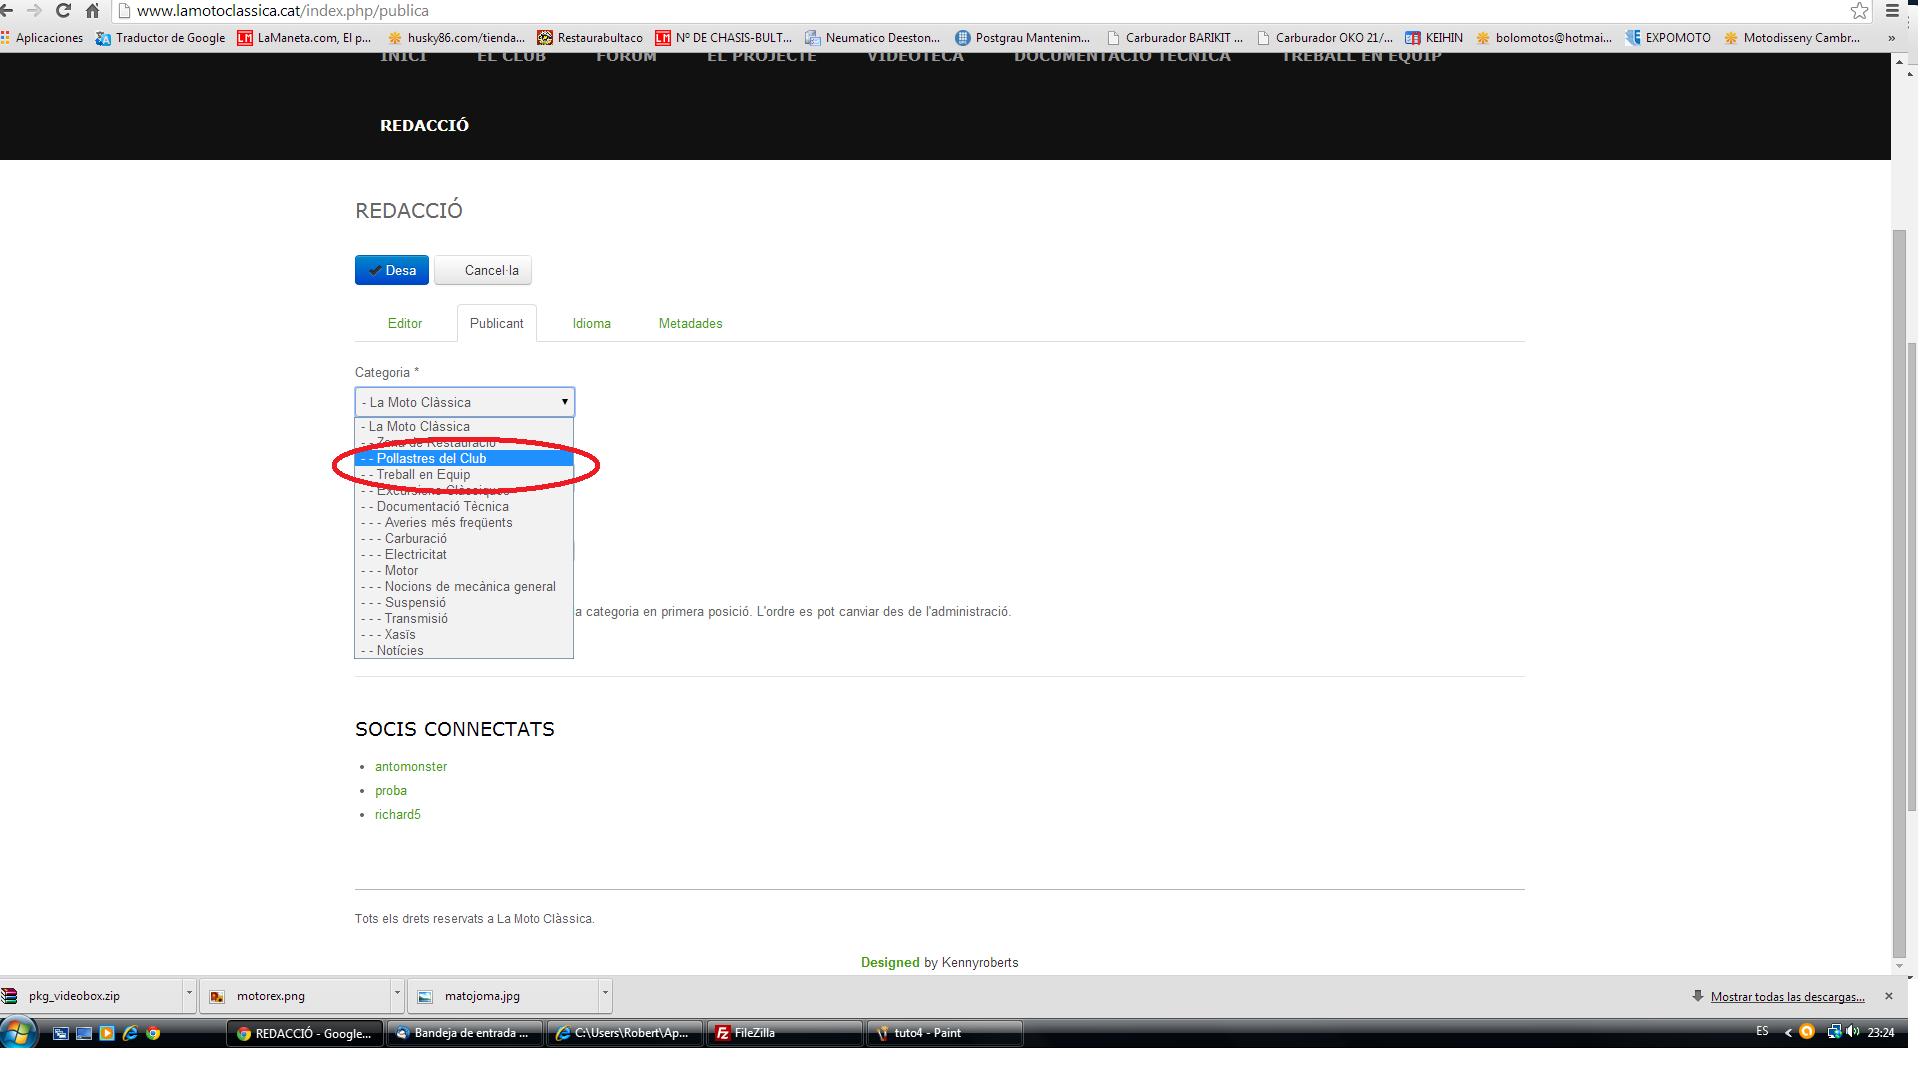Choose 'Notícies' category option
Screen dimensions: 1920x1080
pyautogui.click(x=464, y=650)
